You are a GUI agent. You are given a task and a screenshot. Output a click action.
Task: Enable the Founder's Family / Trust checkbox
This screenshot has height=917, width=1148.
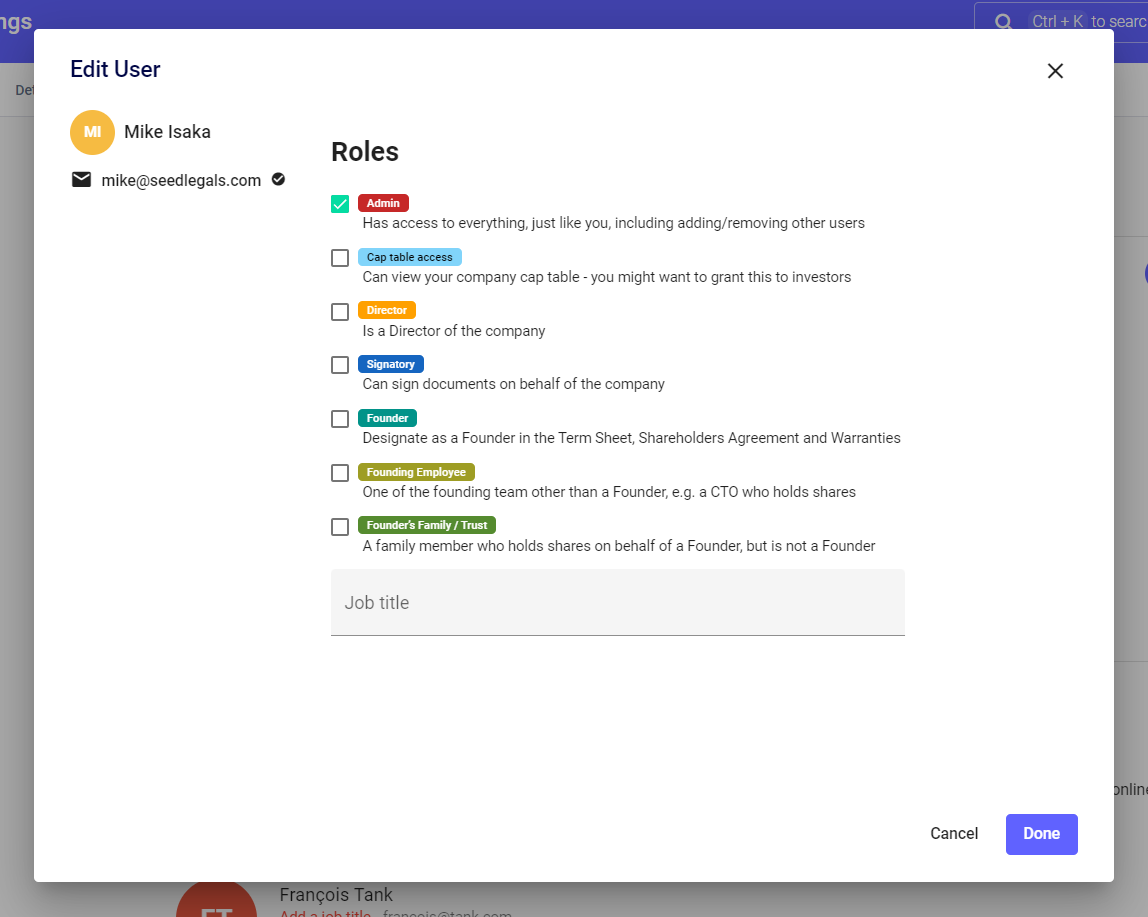click(340, 526)
